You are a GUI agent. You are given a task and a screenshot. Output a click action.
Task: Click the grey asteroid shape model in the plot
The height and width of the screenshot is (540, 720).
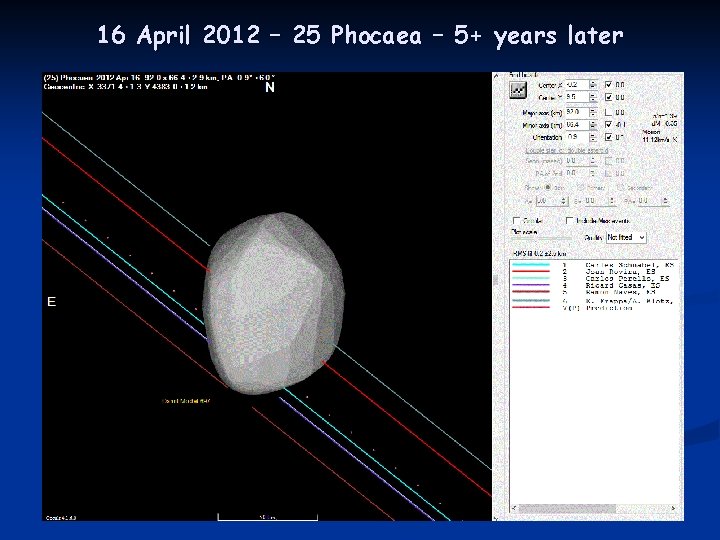(x=274, y=303)
